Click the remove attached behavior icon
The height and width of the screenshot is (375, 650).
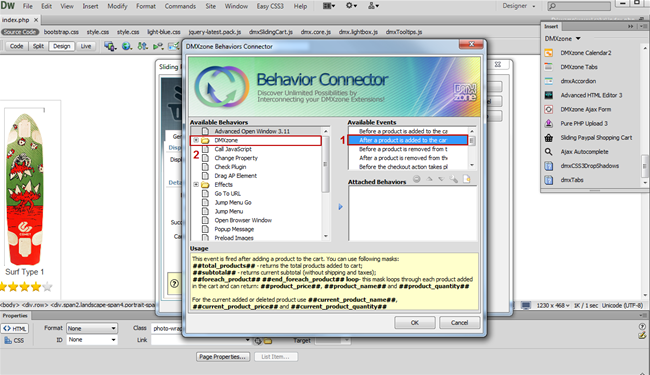click(x=417, y=179)
